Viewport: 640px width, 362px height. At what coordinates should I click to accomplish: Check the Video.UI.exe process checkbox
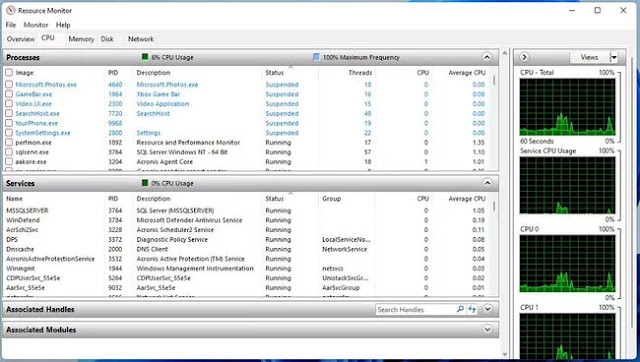9,104
